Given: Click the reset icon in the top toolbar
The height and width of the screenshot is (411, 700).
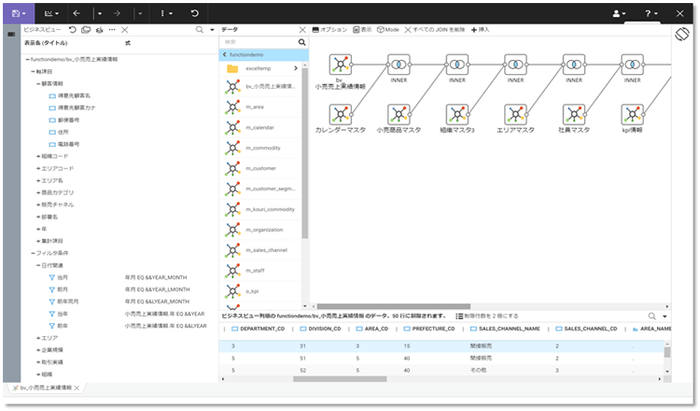Looking at the screenshot, I should 195,13.
